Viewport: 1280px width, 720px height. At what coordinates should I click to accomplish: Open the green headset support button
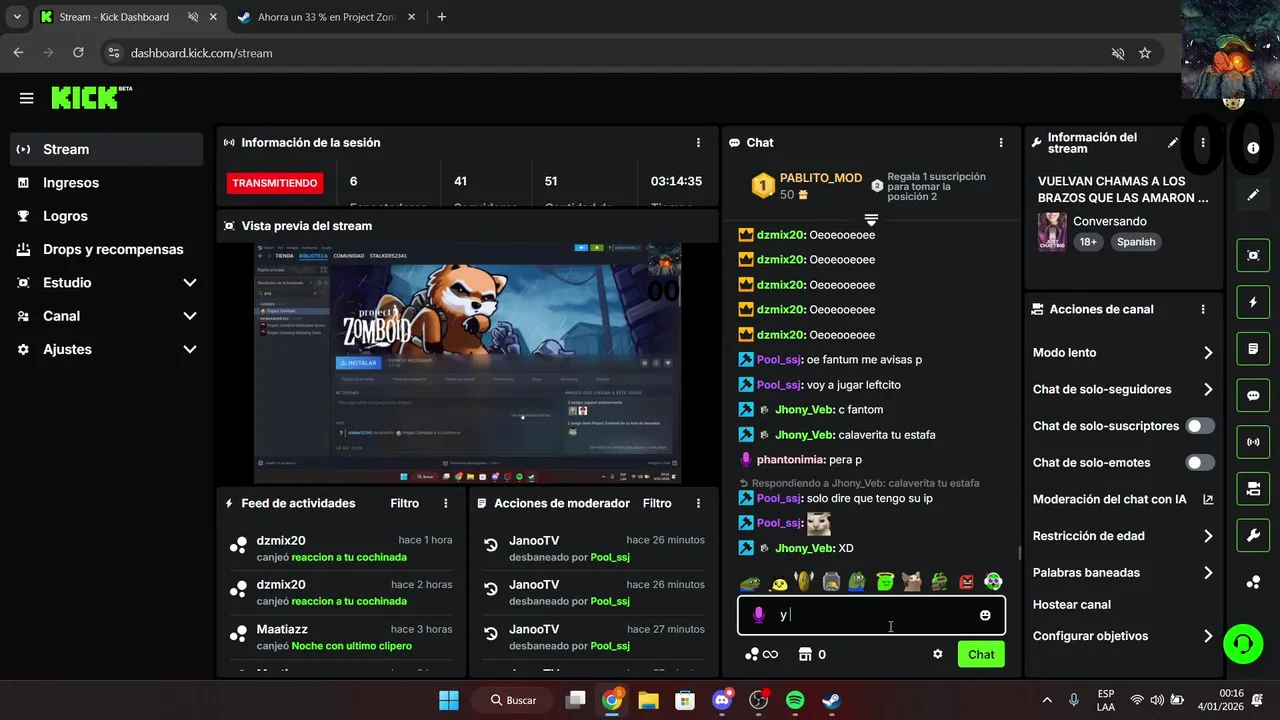tap(1243, 643)
